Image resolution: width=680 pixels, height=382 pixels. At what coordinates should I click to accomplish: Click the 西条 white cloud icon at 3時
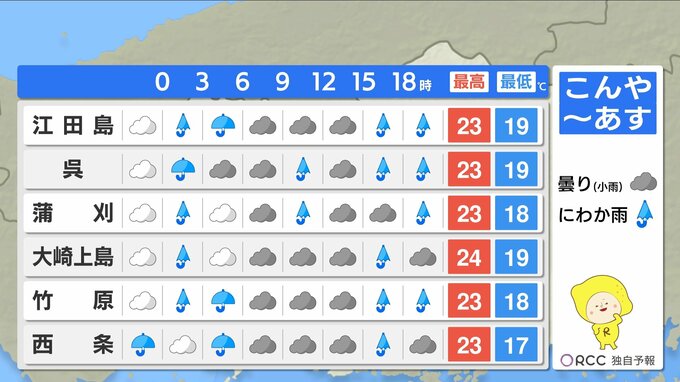(183, 345)
